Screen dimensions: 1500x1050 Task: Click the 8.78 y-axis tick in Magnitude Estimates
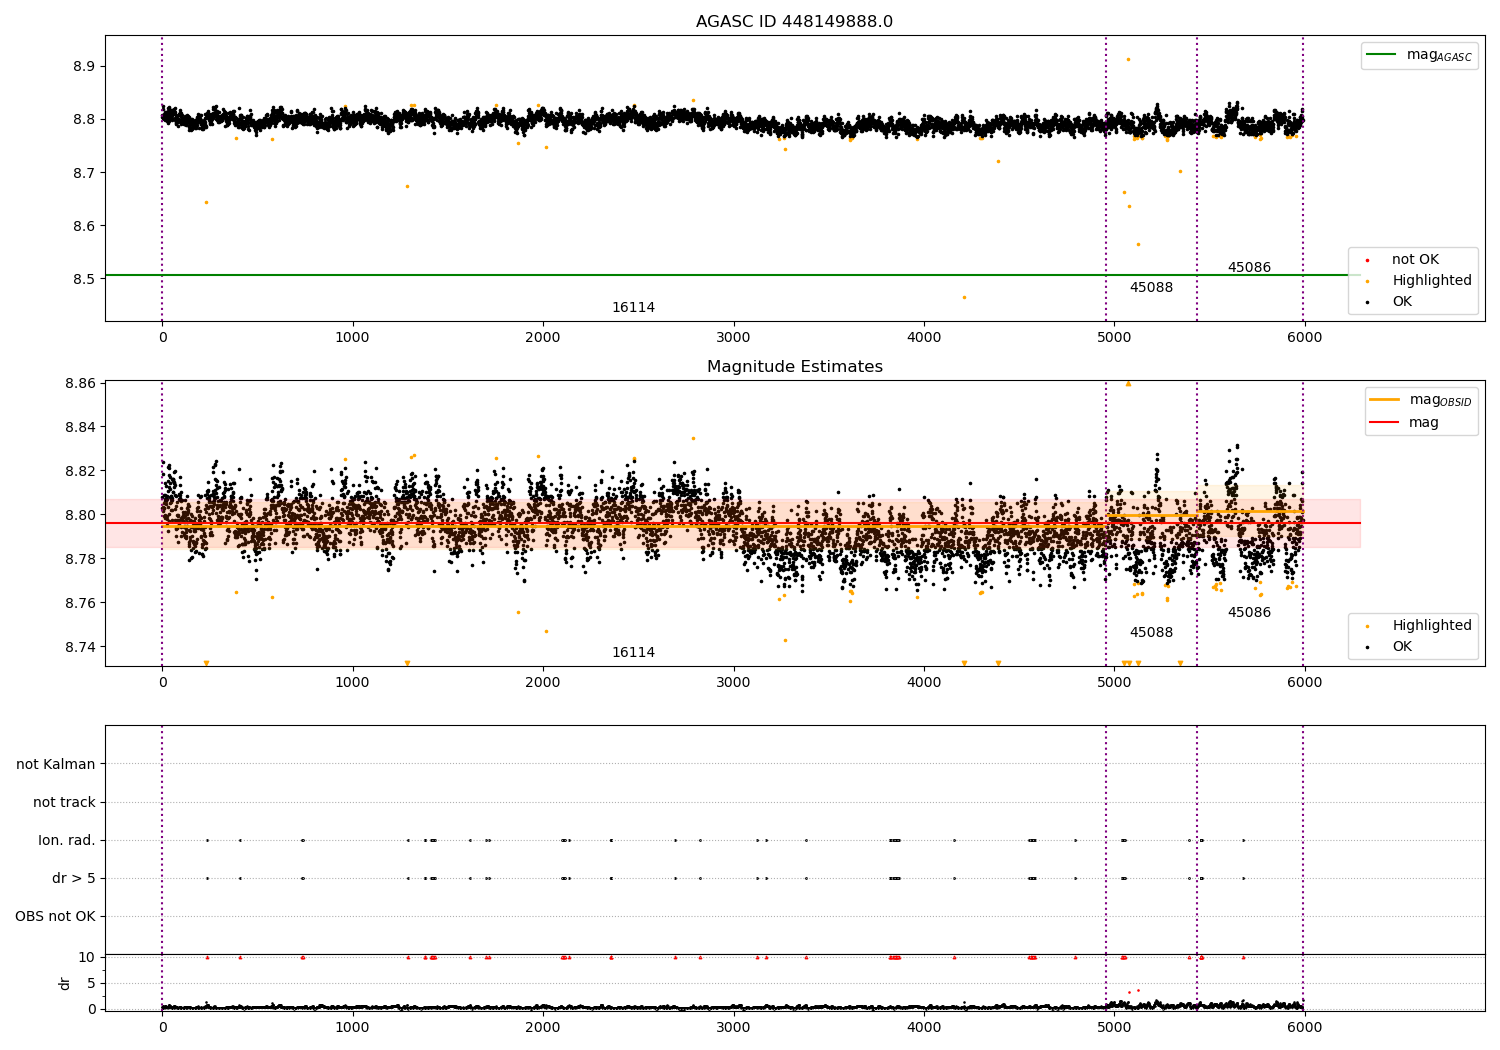[80, 560]
